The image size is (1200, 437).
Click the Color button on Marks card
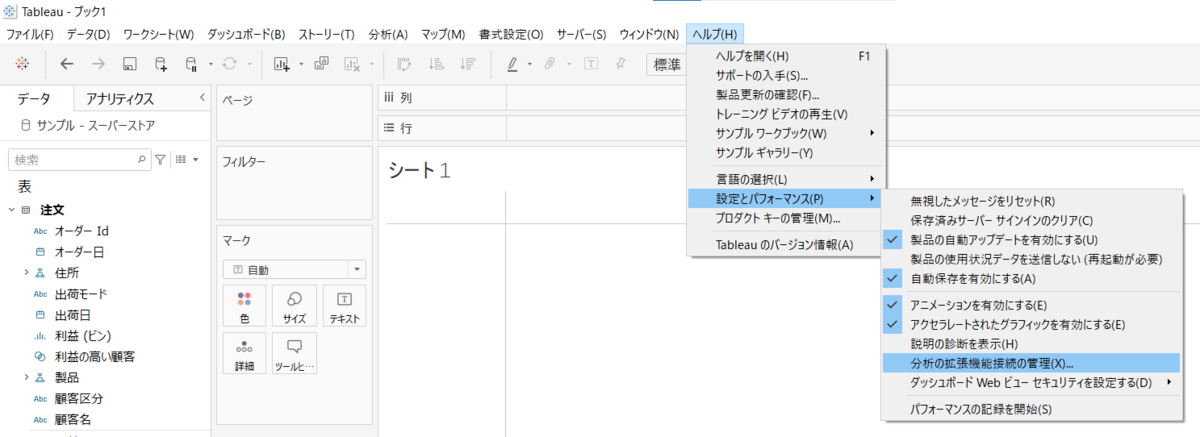pos(244,307)
